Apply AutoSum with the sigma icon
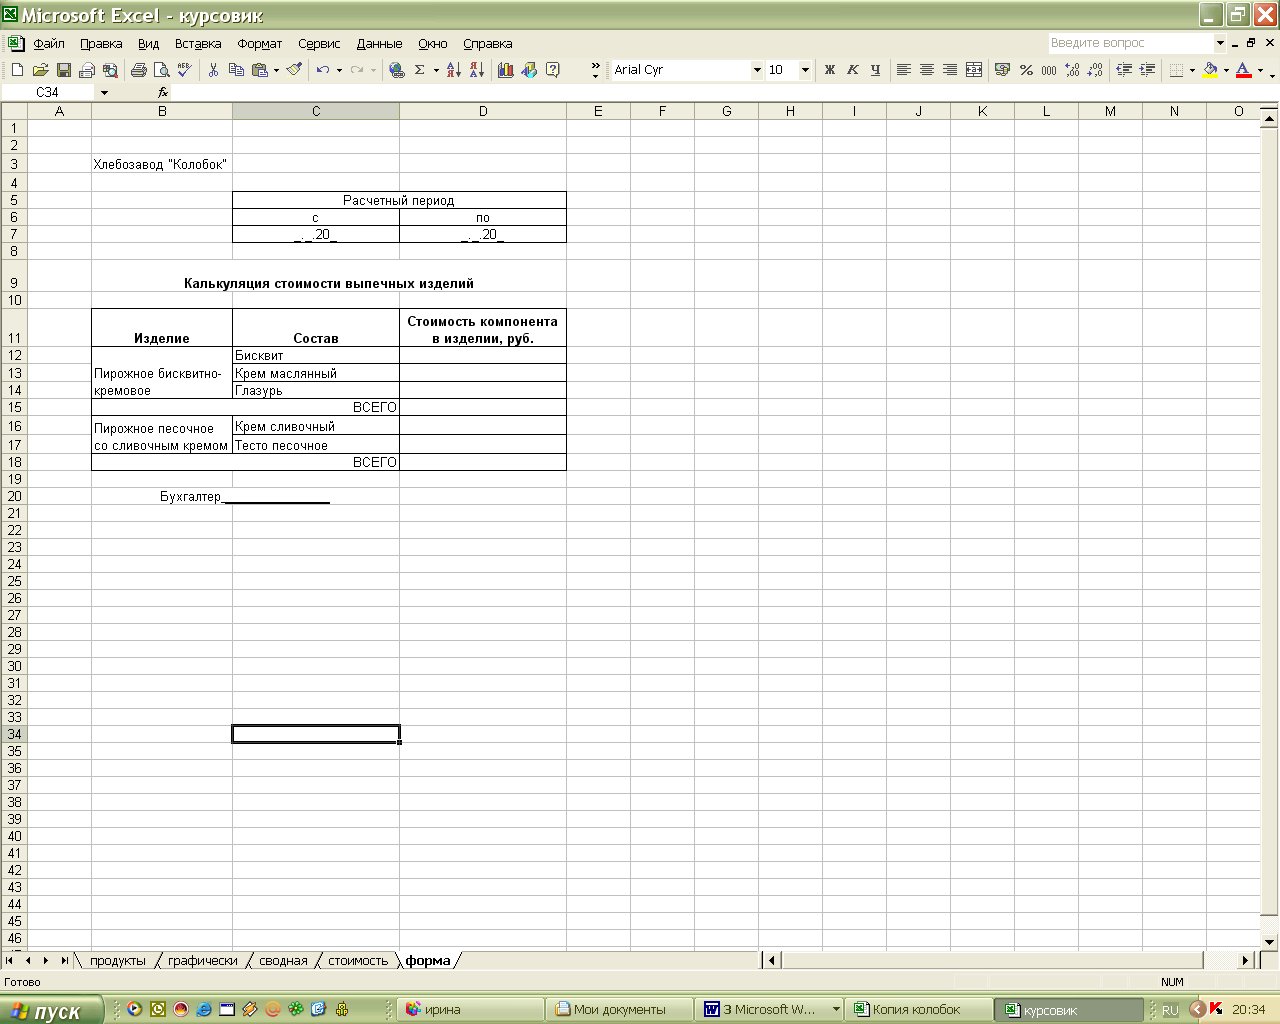Image resolution: width=1280 pixels, height=1024 pixels. coord(420,70)
